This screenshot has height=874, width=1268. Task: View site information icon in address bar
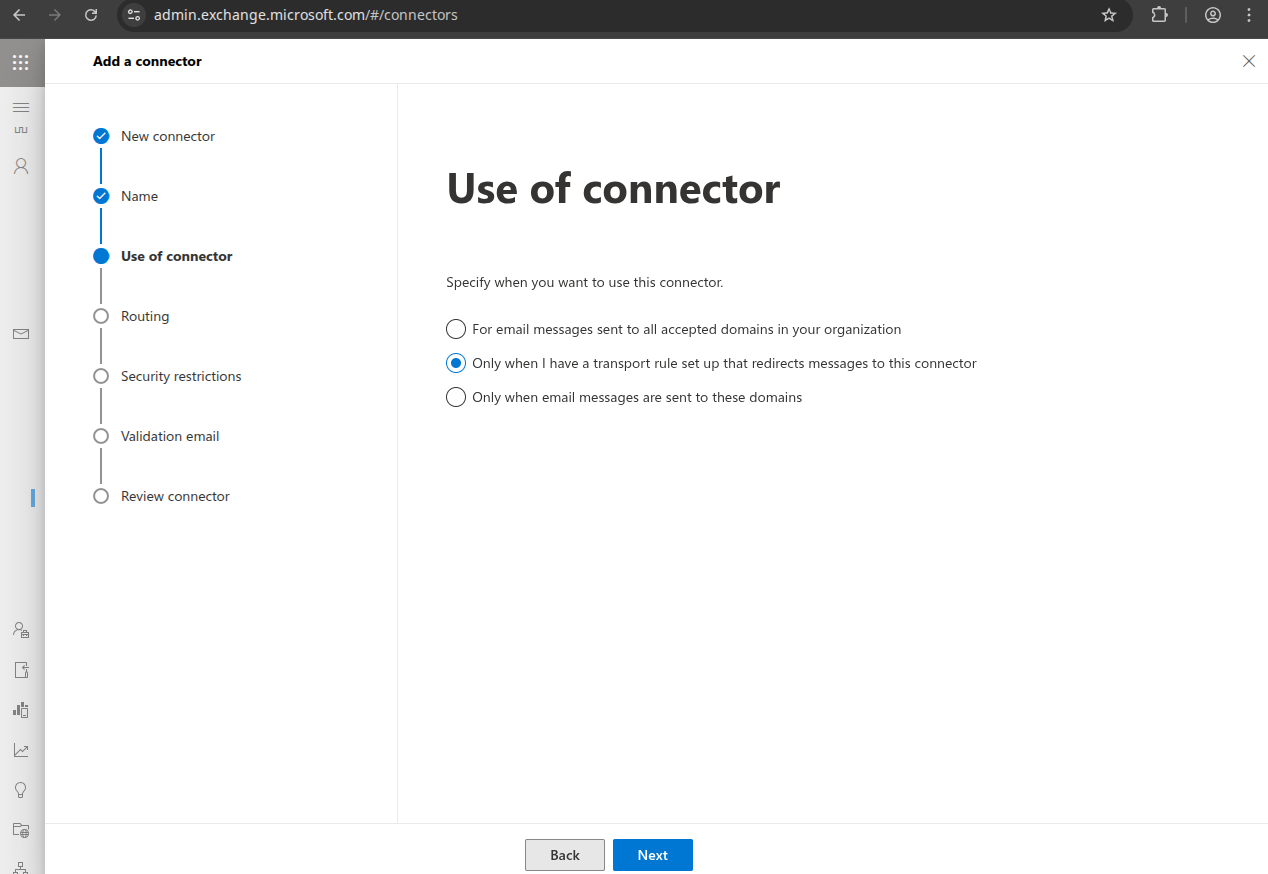[x=134, y=15]
